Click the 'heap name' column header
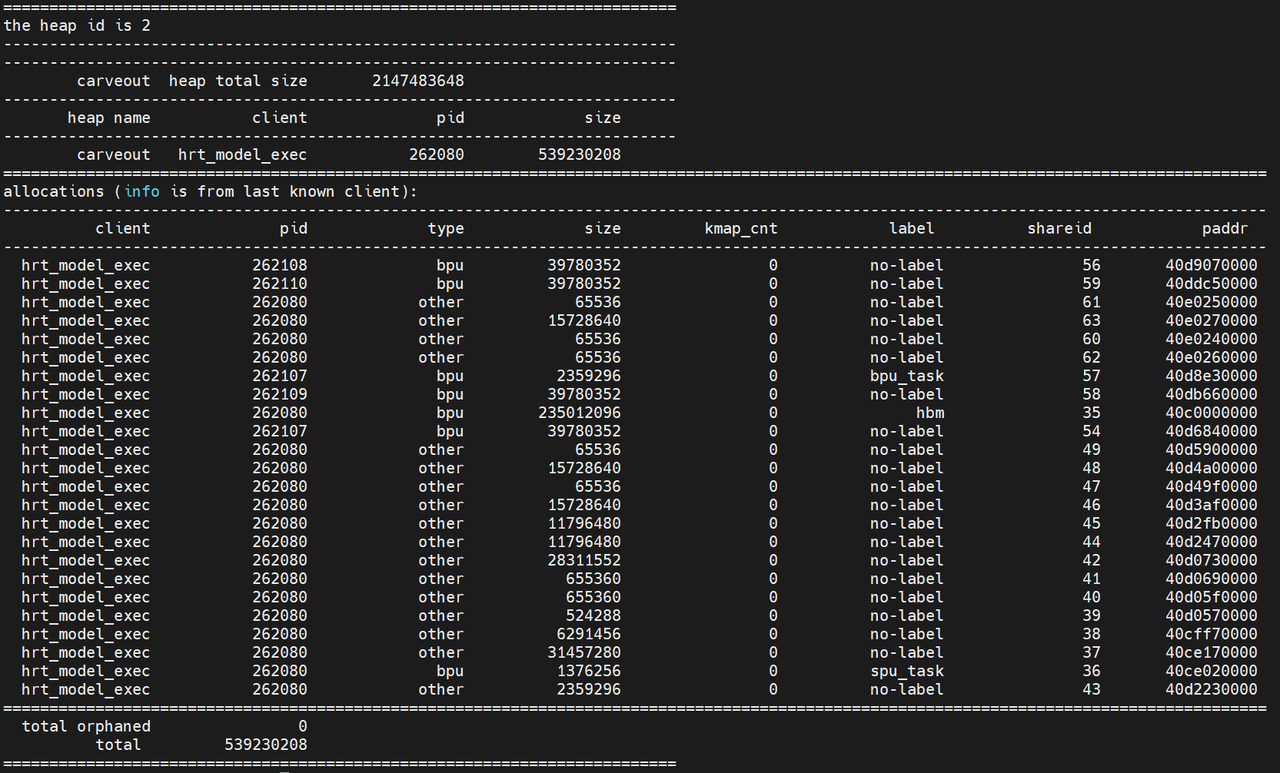Image resolution: width=1280 pixels, height=773 pixels. click(x=109, y=117)
